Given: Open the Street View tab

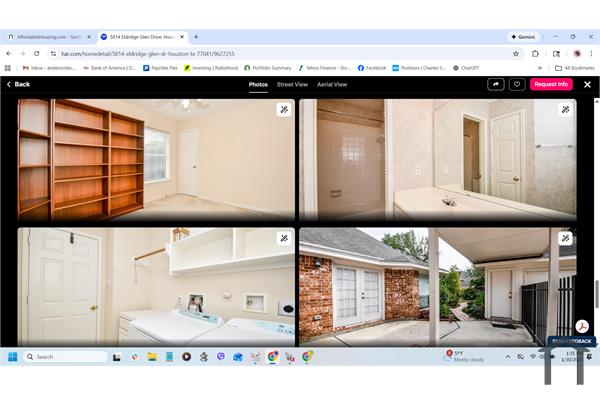Looking at the screenshot, I should 292,85.
